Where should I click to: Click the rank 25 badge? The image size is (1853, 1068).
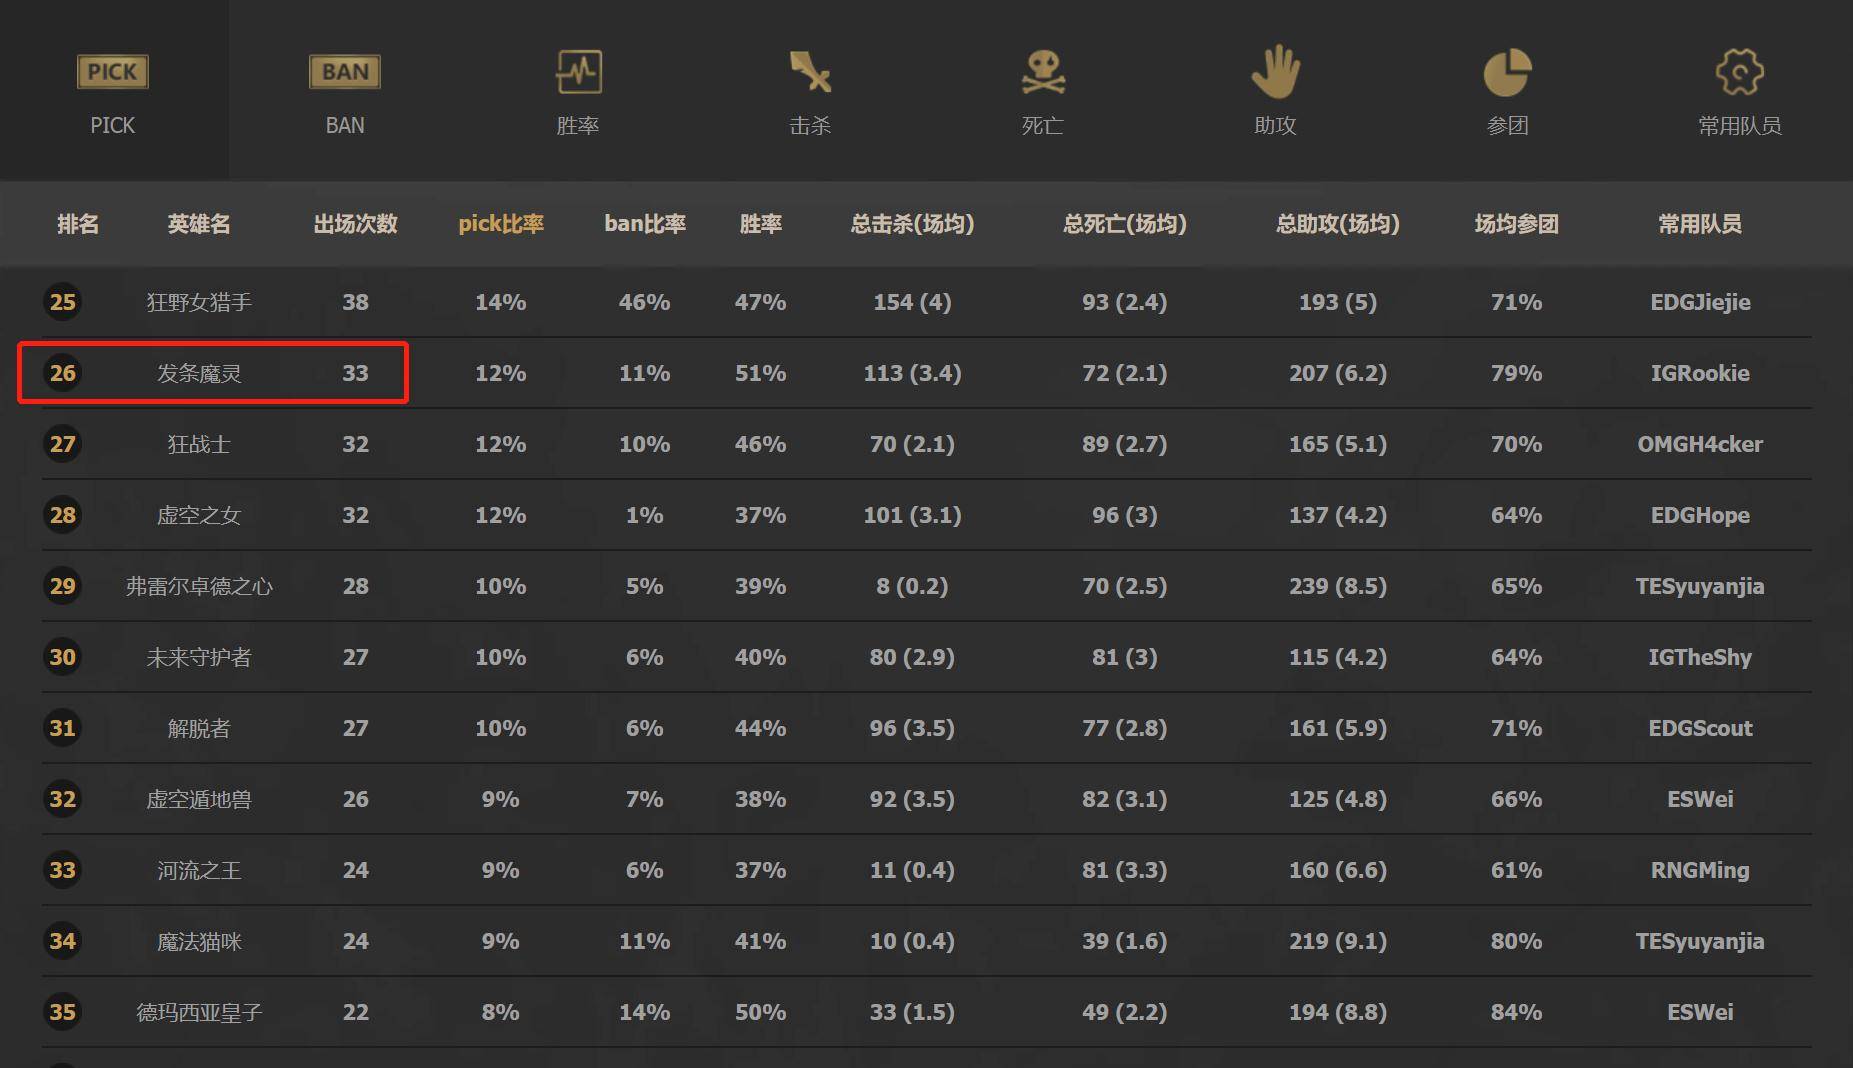(63, 302)
